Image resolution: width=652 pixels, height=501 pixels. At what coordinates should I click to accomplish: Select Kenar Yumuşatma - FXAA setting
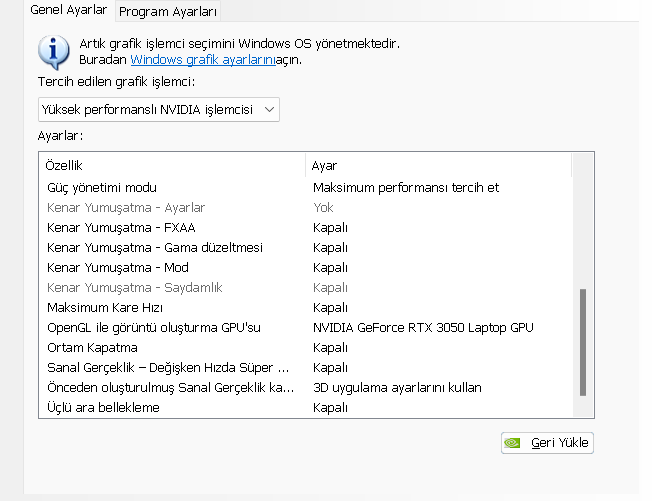pyautogui.click(x=121, y=227)
